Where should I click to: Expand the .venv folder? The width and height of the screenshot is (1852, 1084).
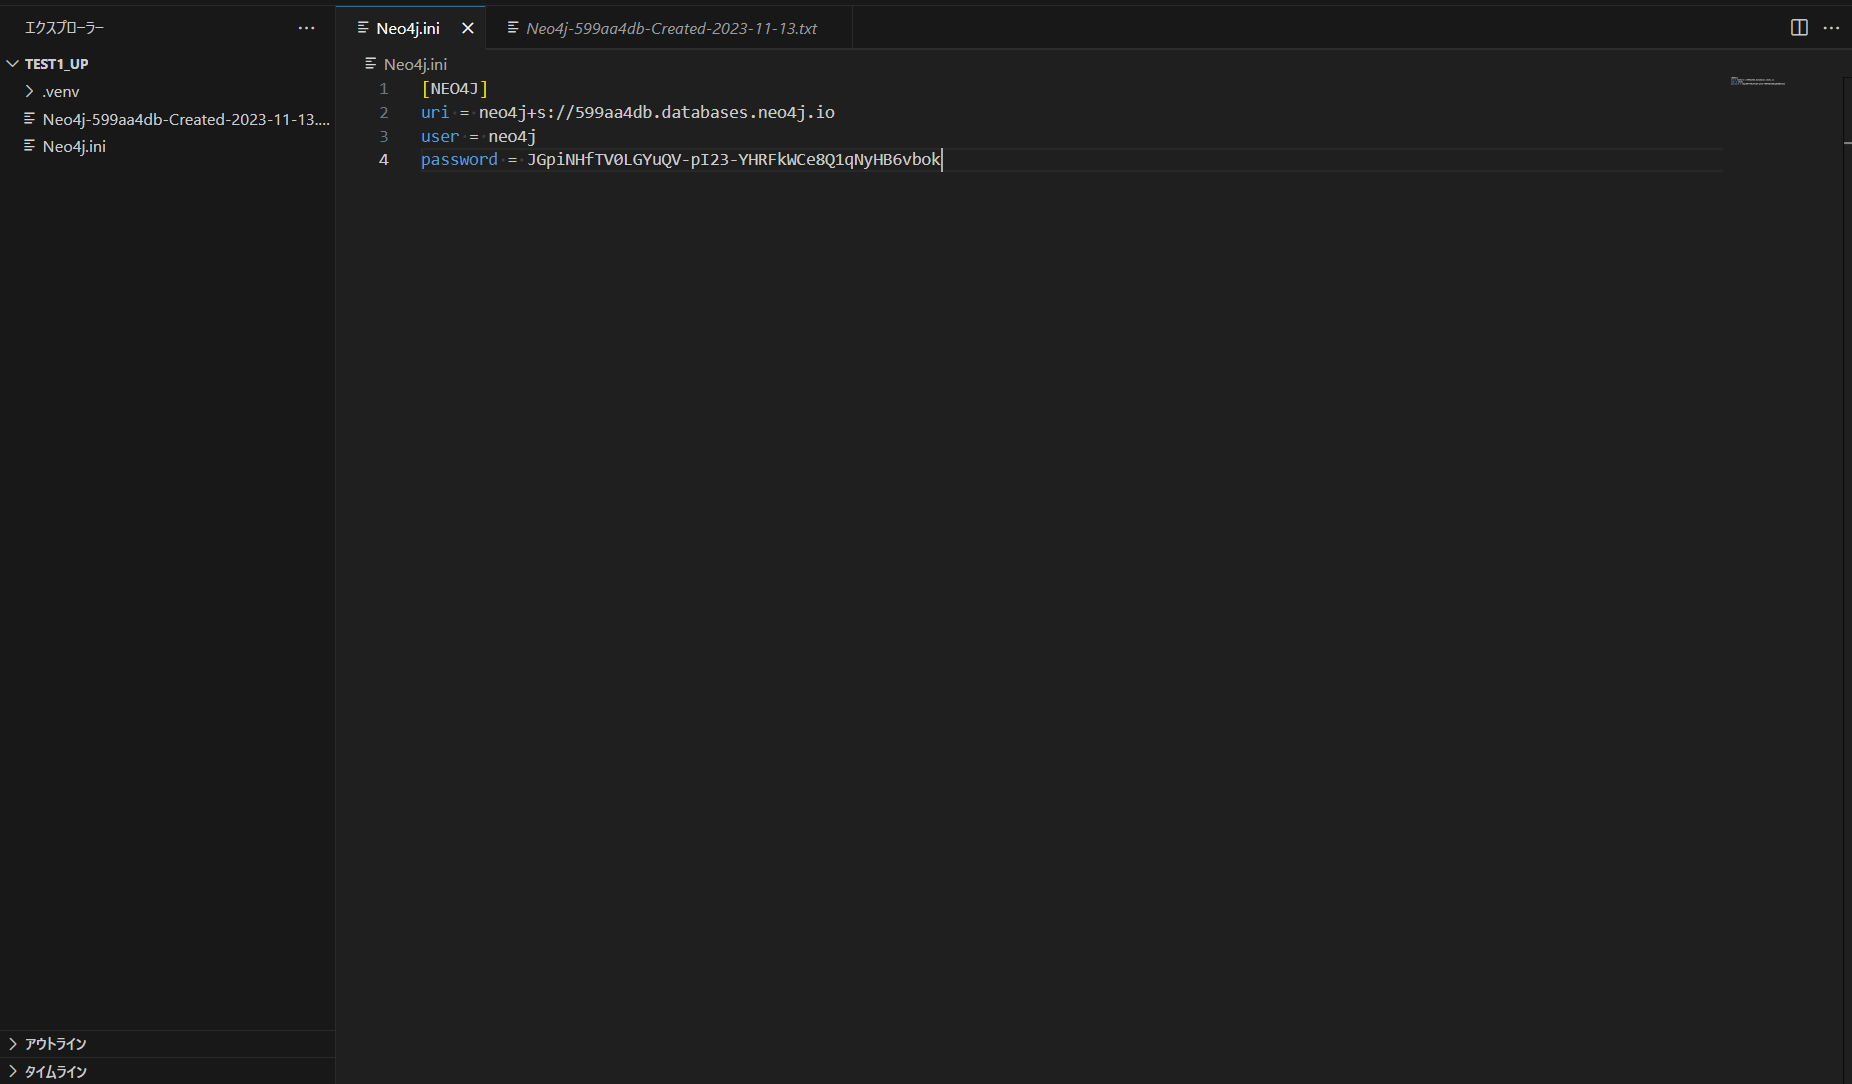coord(30,91)
